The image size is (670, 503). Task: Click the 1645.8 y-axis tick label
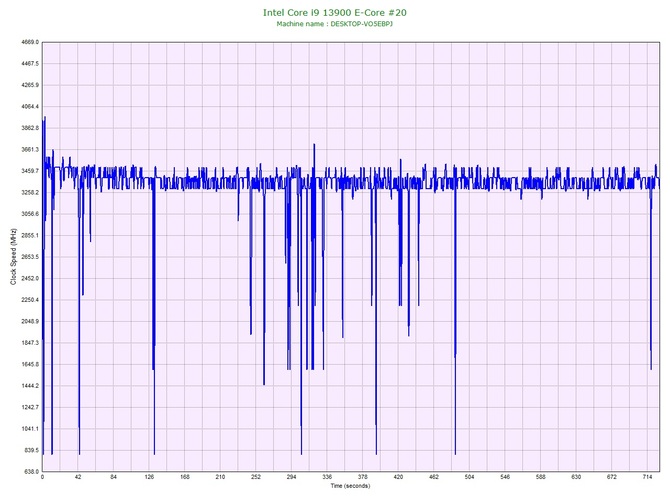click(x=30, y=365)
